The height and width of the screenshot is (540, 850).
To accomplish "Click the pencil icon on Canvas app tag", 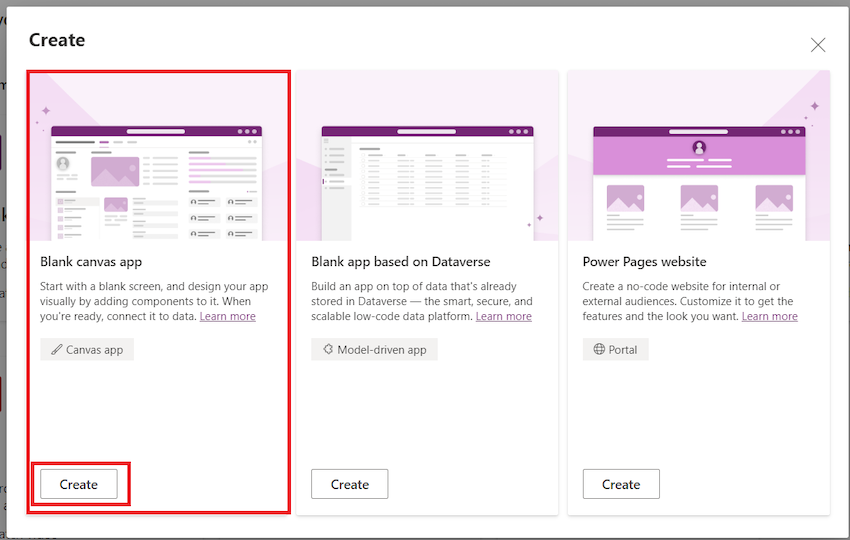I will coord(56,350).
